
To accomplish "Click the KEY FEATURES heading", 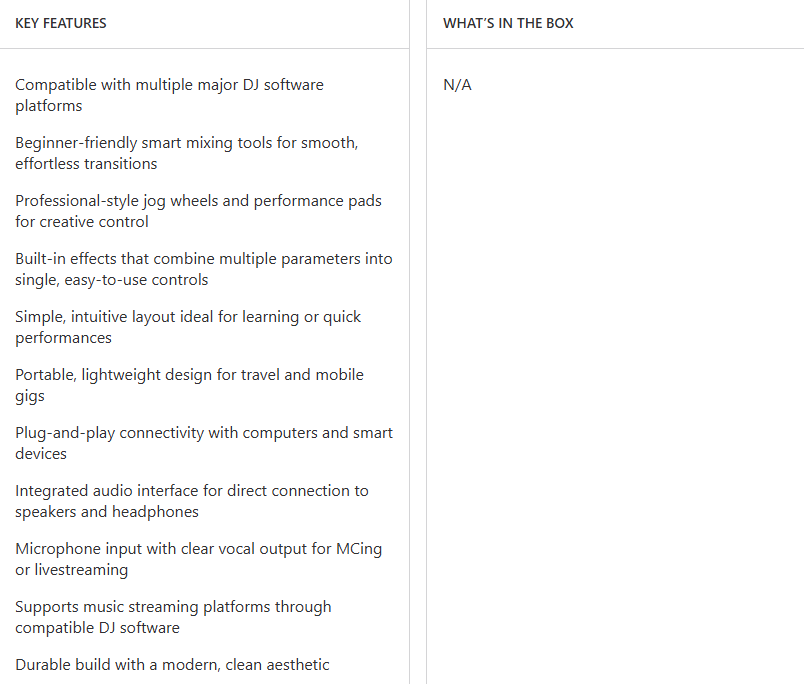I will click(x=61, y=23).
